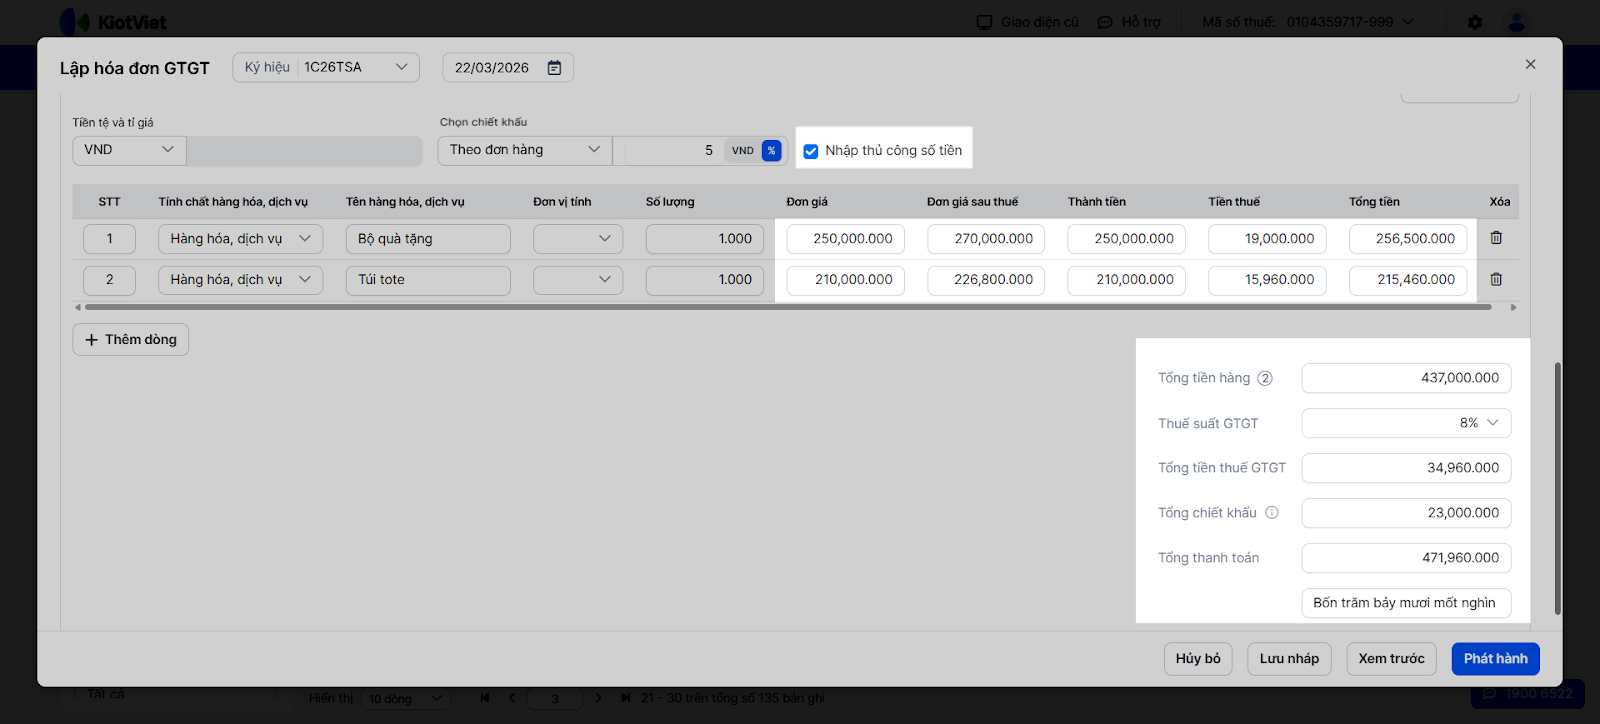
Task: Click Tiền thuế field showing 15,960.000
Action: click(x=1268, y=280)
